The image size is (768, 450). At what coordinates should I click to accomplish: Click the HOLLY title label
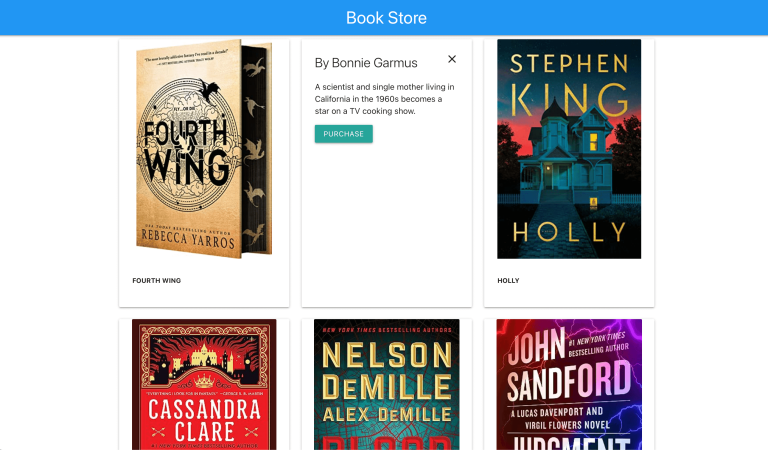(508, 281)
